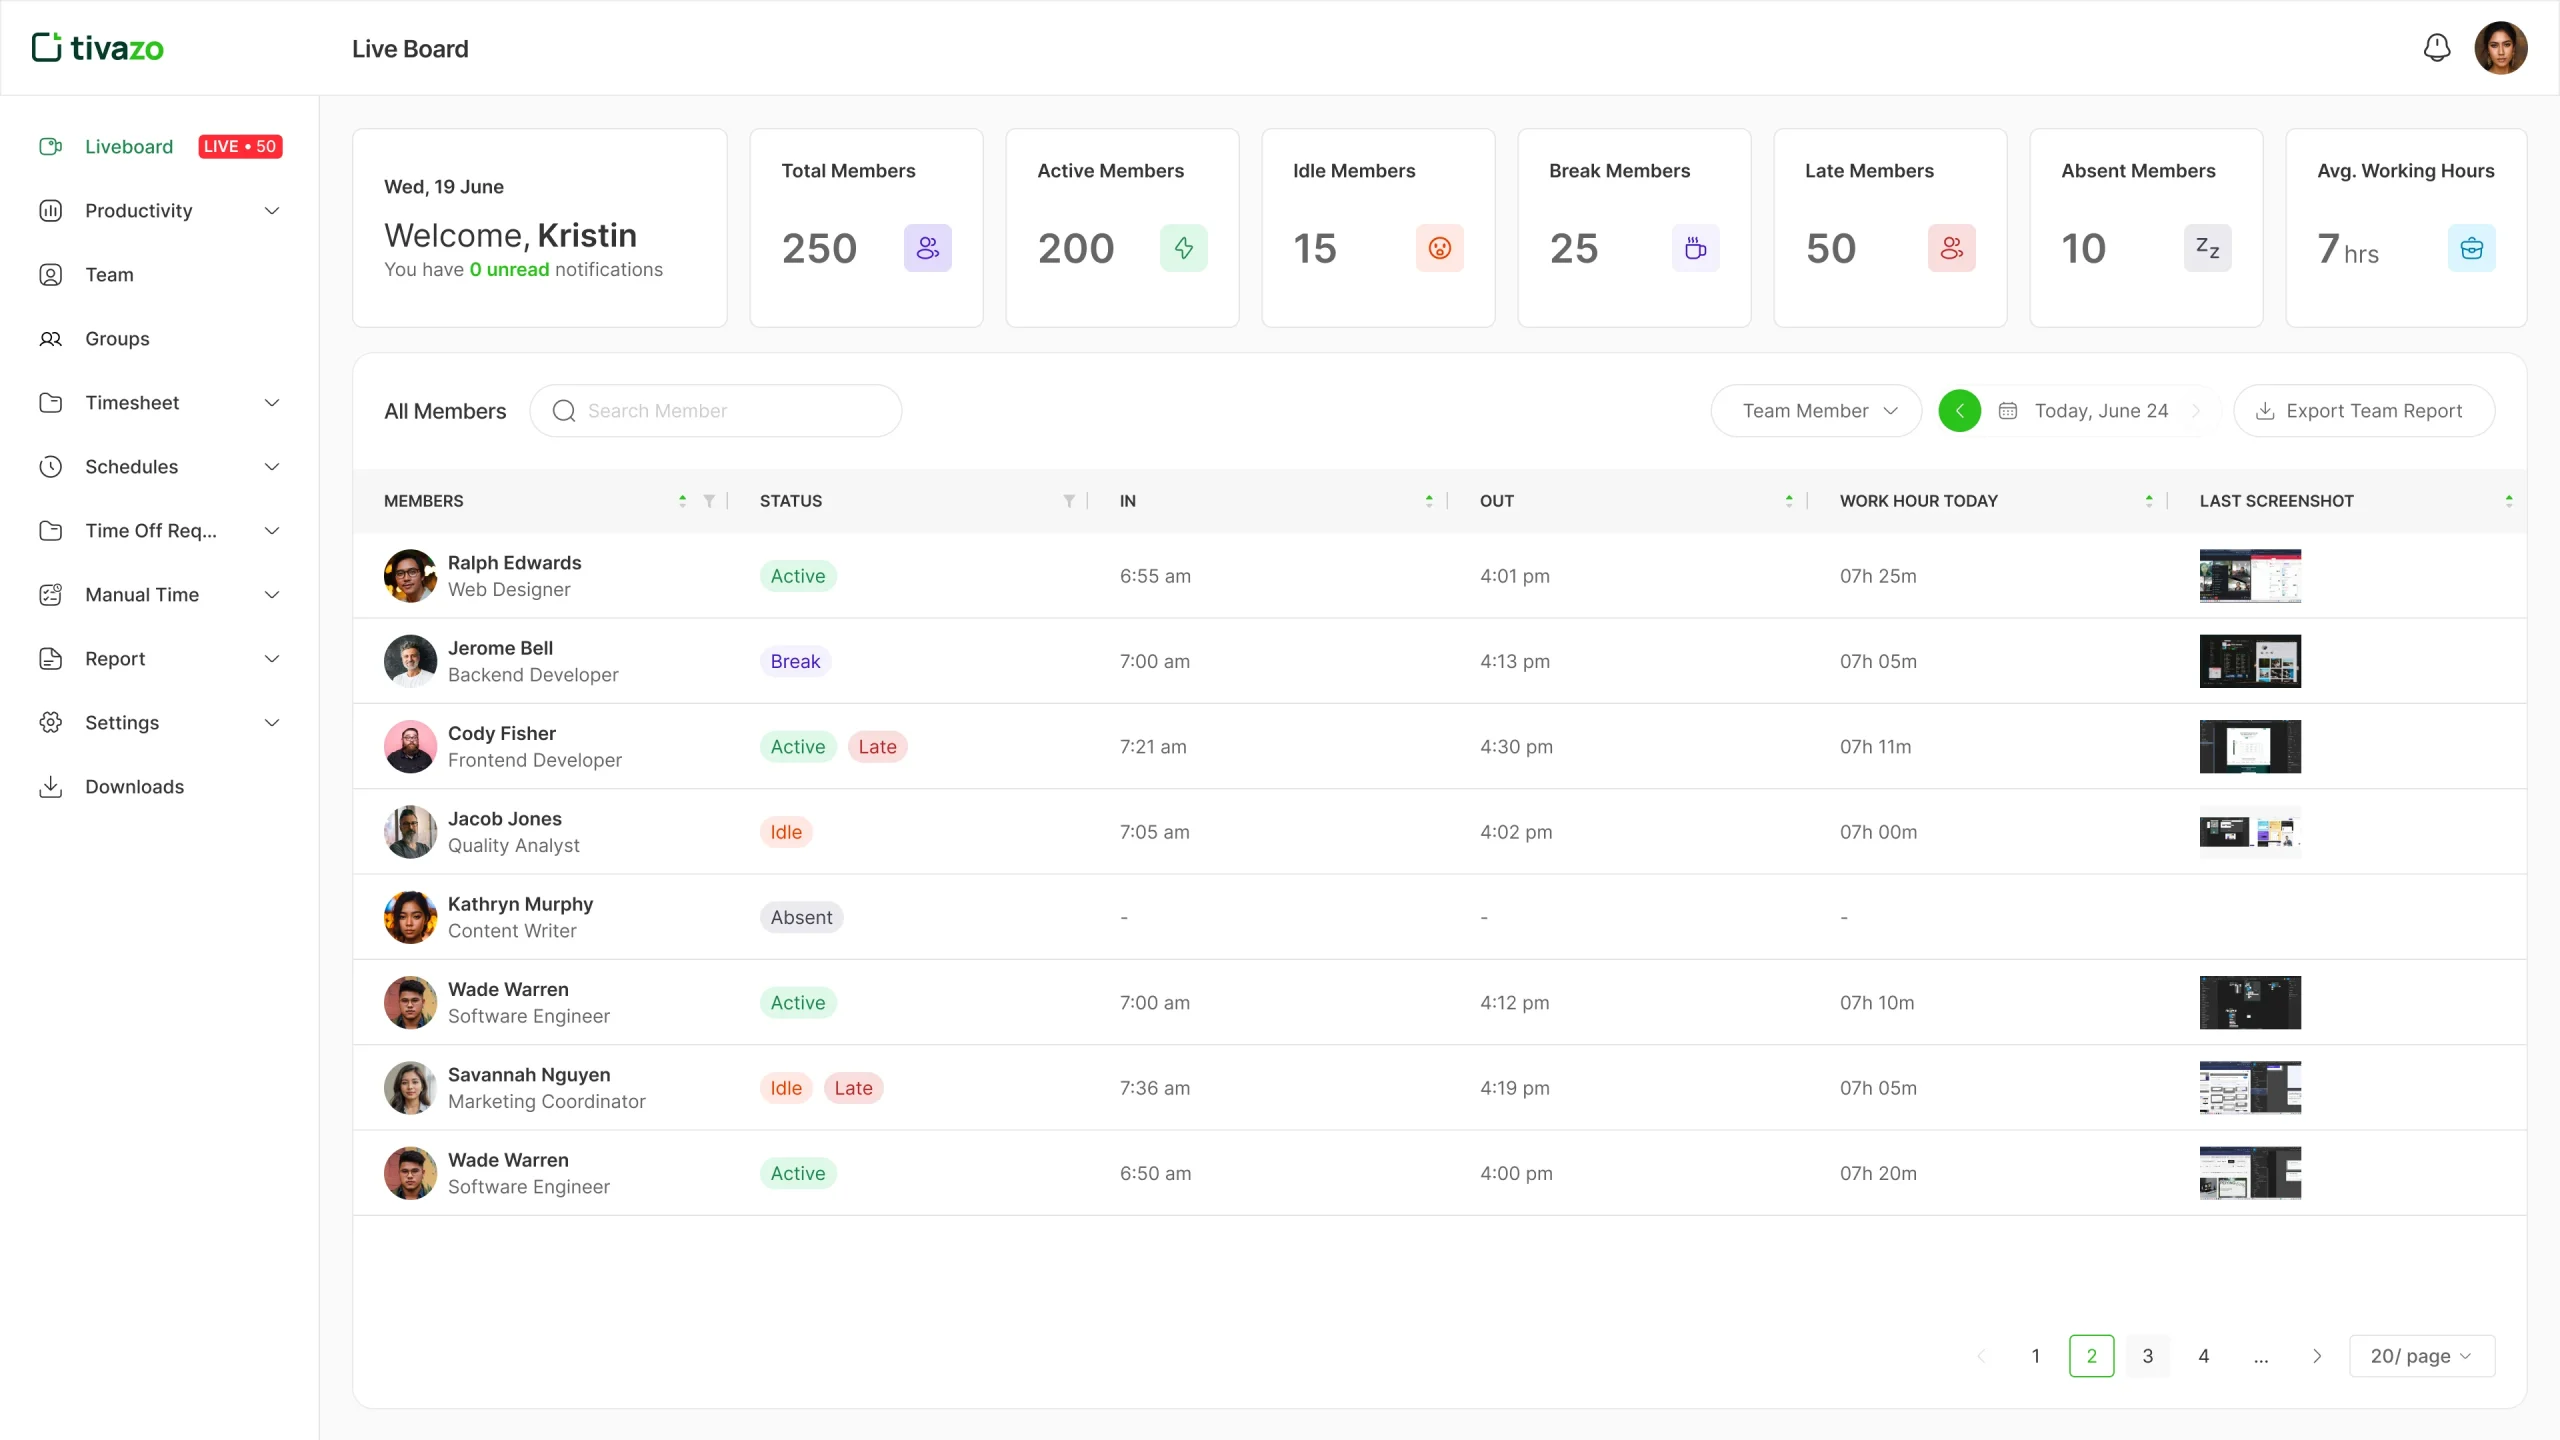The width and height of the screenshot is (2560, 1440).
Task: Toggle sort on Work Hour Today column
Action: tap(2149, 501)
